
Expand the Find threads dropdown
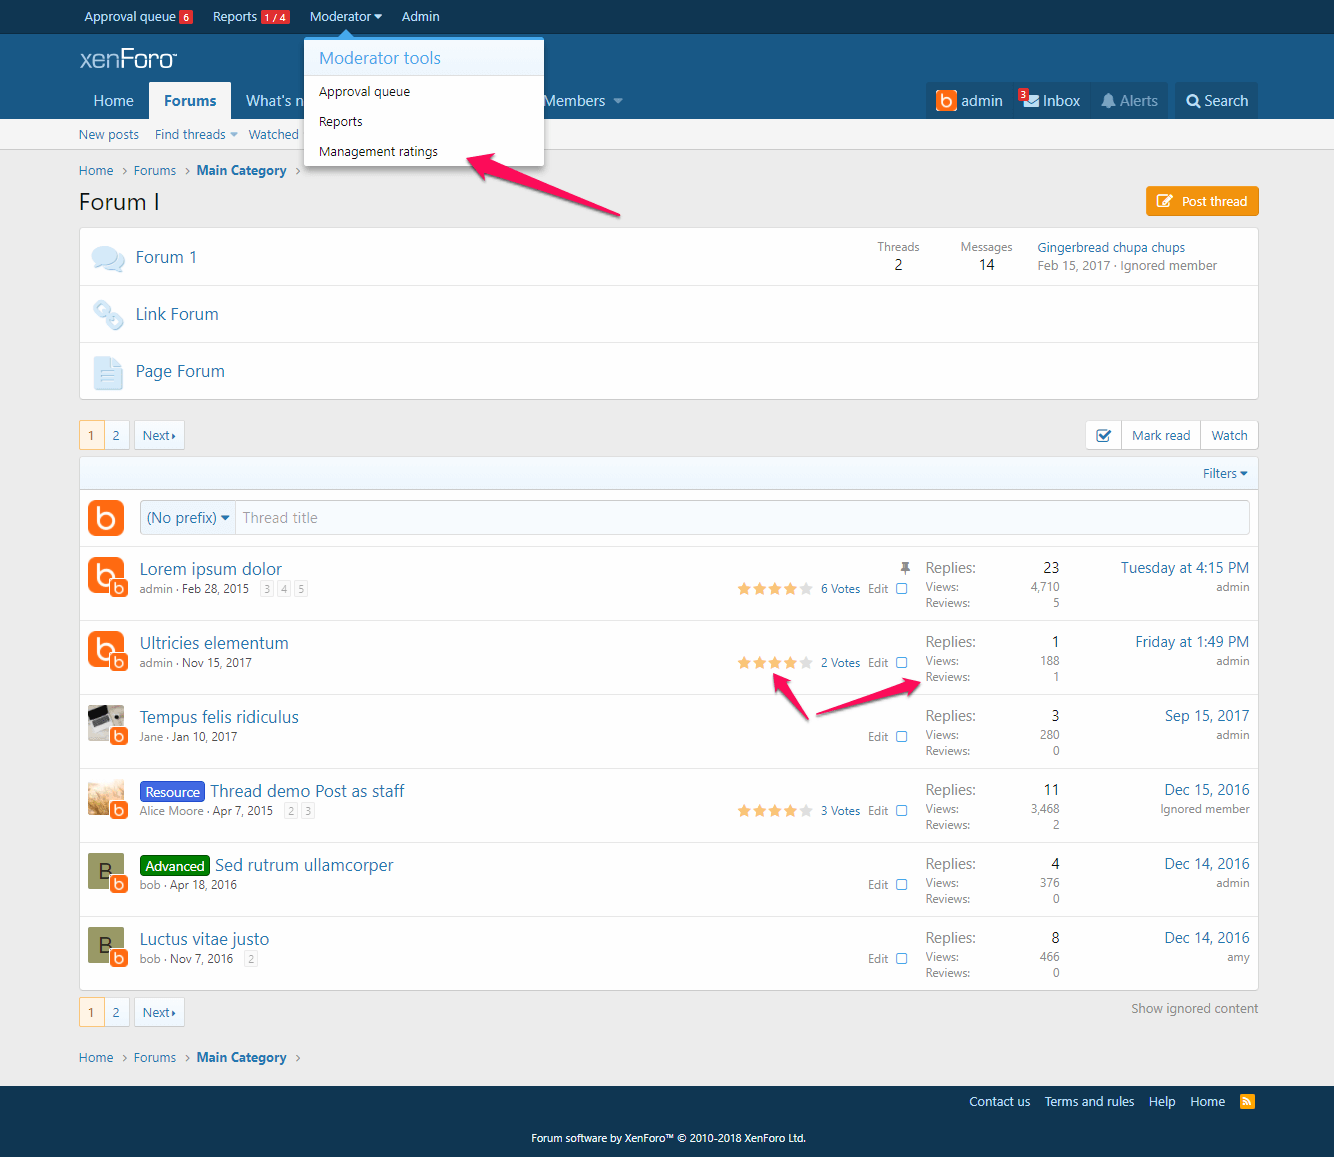196,135
